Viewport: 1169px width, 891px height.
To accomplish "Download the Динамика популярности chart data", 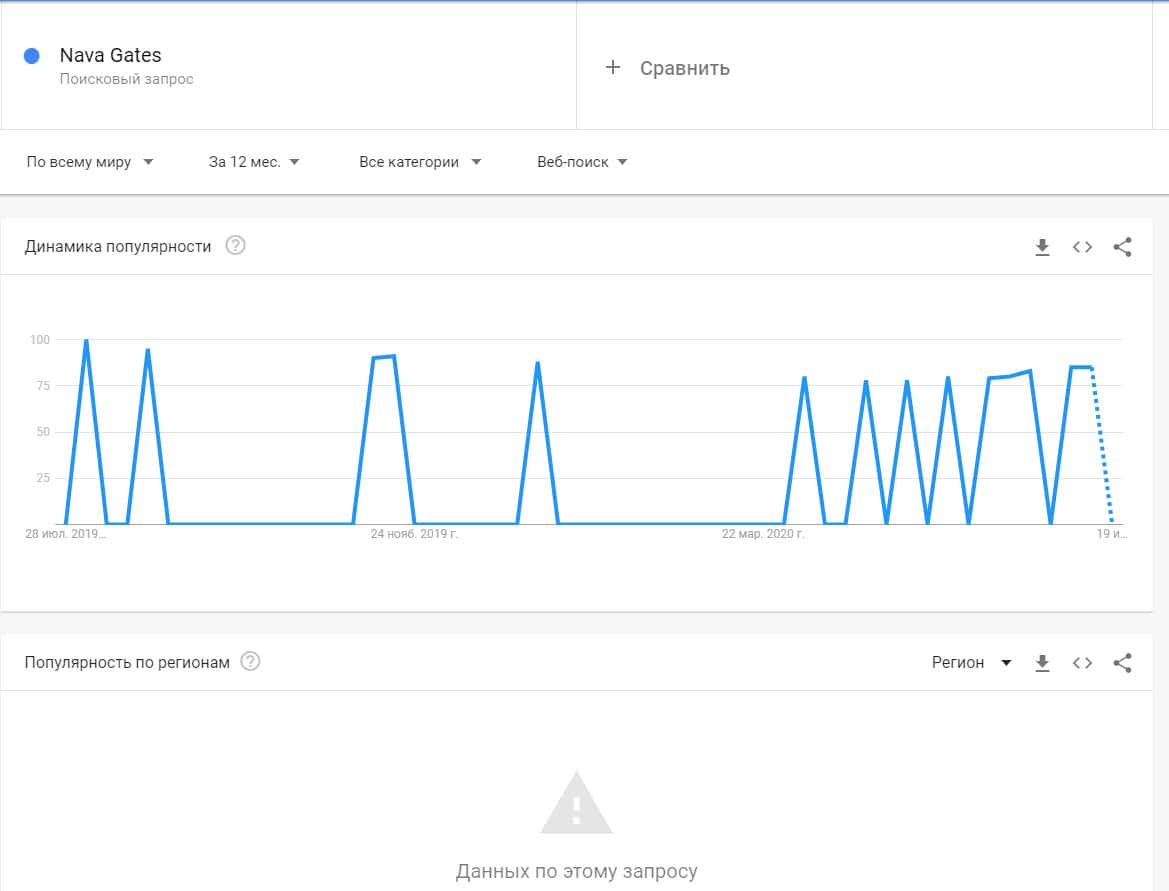I will point(1042,247).
